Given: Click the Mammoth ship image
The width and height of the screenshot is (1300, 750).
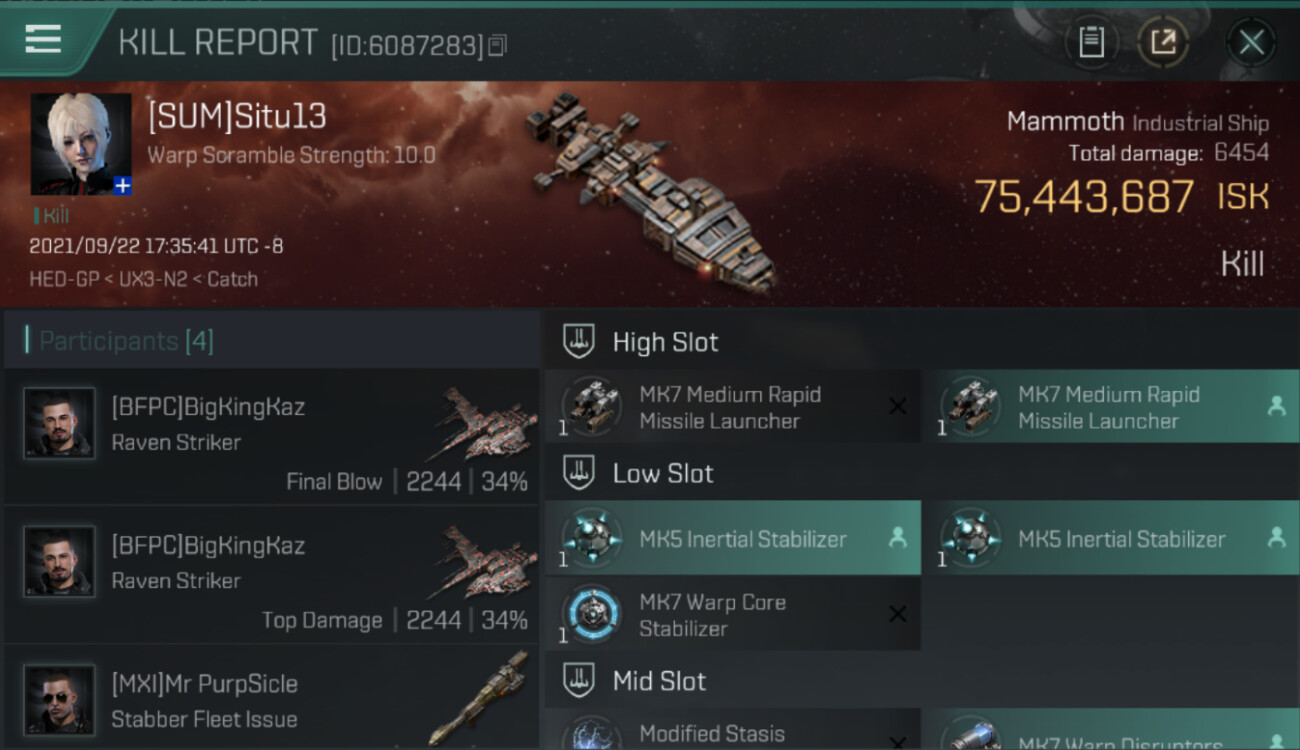Looking at the screenshot, I should [x=650, y=190].
